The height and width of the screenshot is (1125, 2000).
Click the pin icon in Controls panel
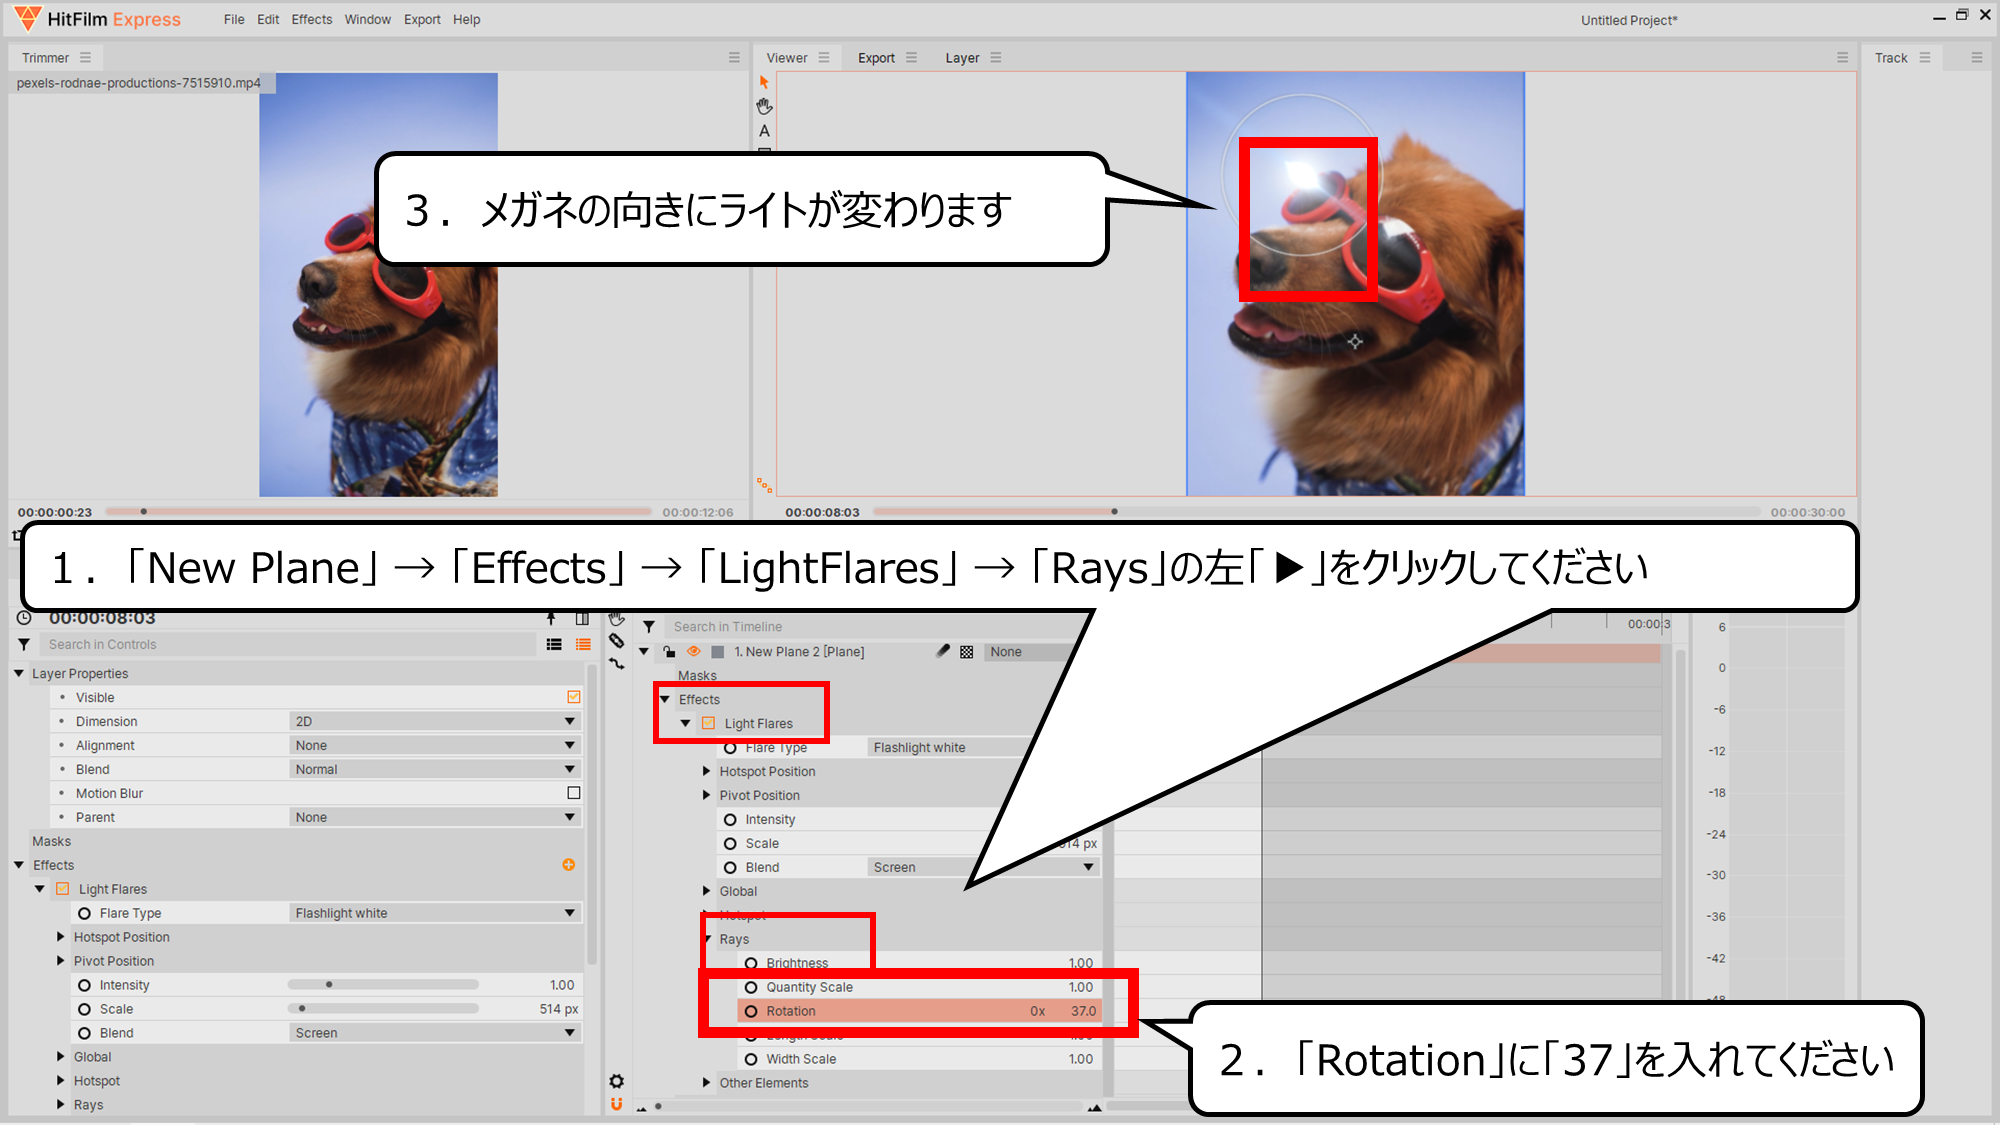[551, 619]
